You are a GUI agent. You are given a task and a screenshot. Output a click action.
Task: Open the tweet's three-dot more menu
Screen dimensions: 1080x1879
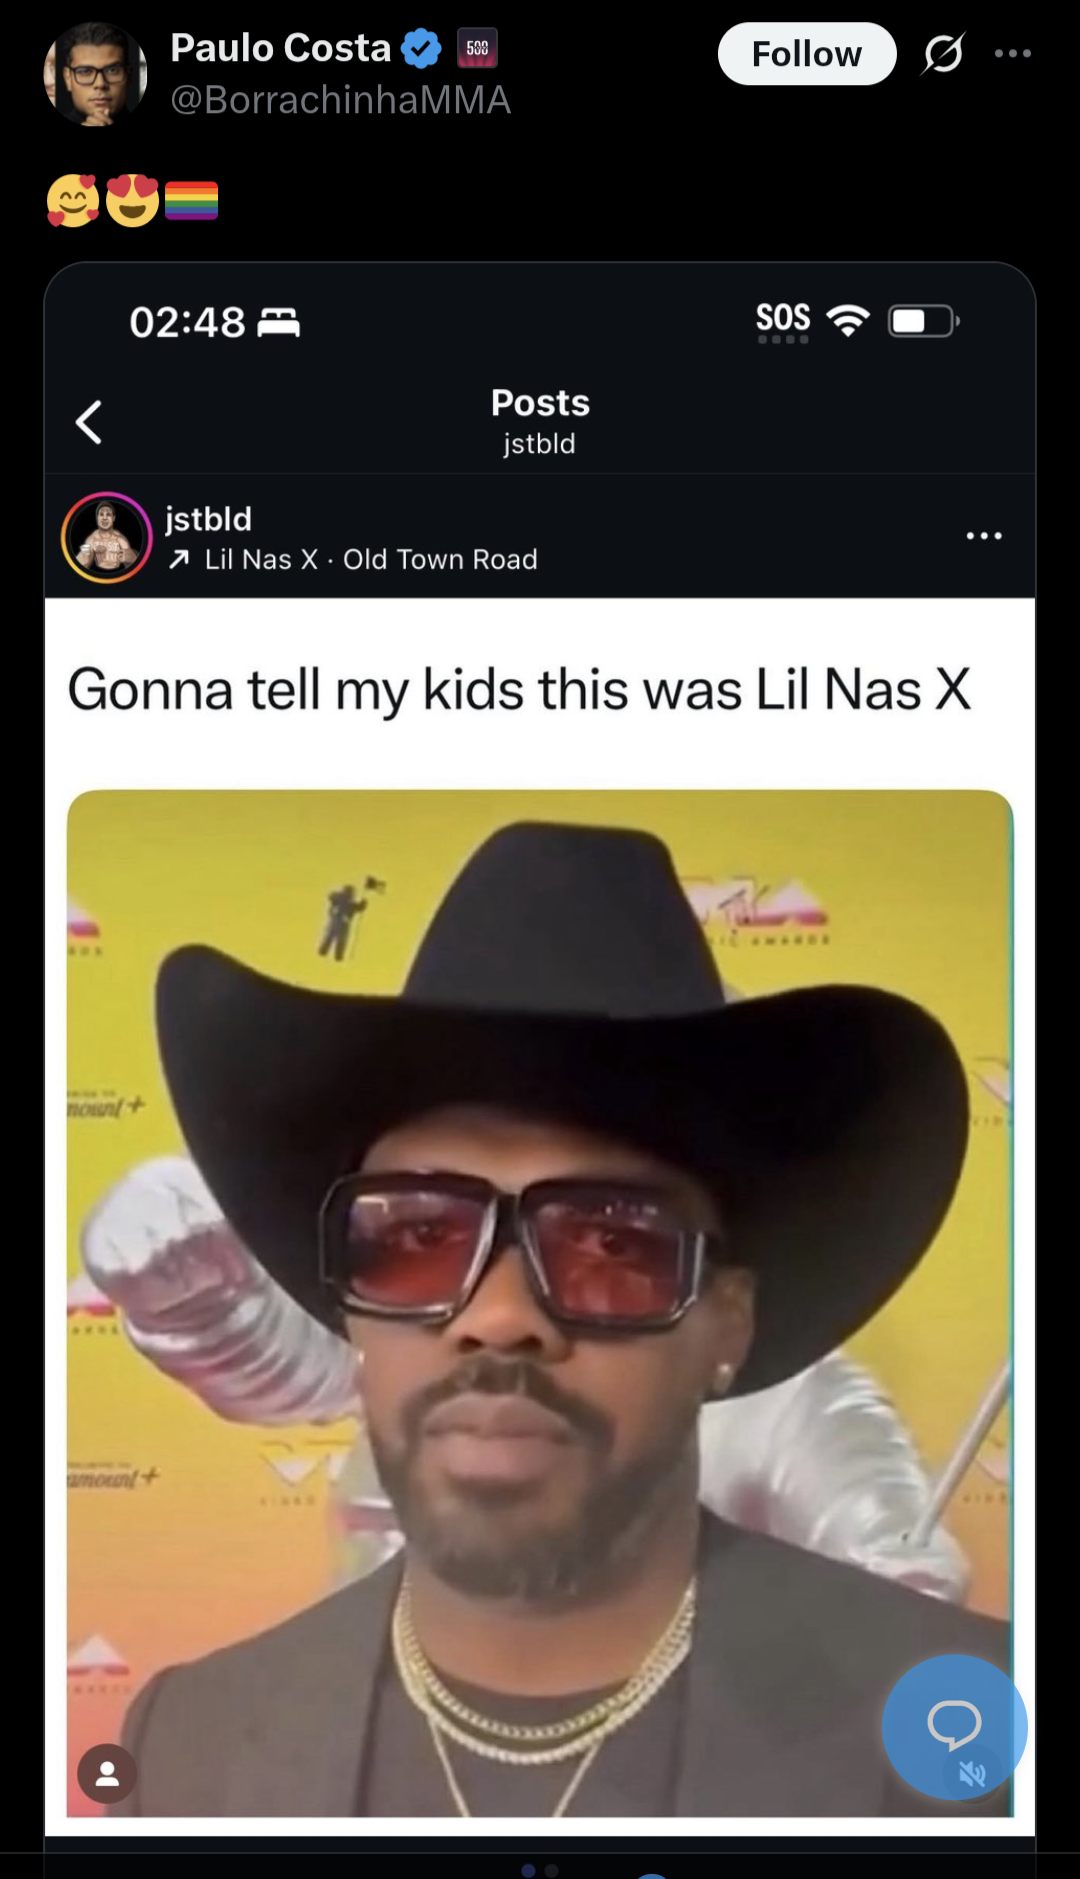point(1013,54)
